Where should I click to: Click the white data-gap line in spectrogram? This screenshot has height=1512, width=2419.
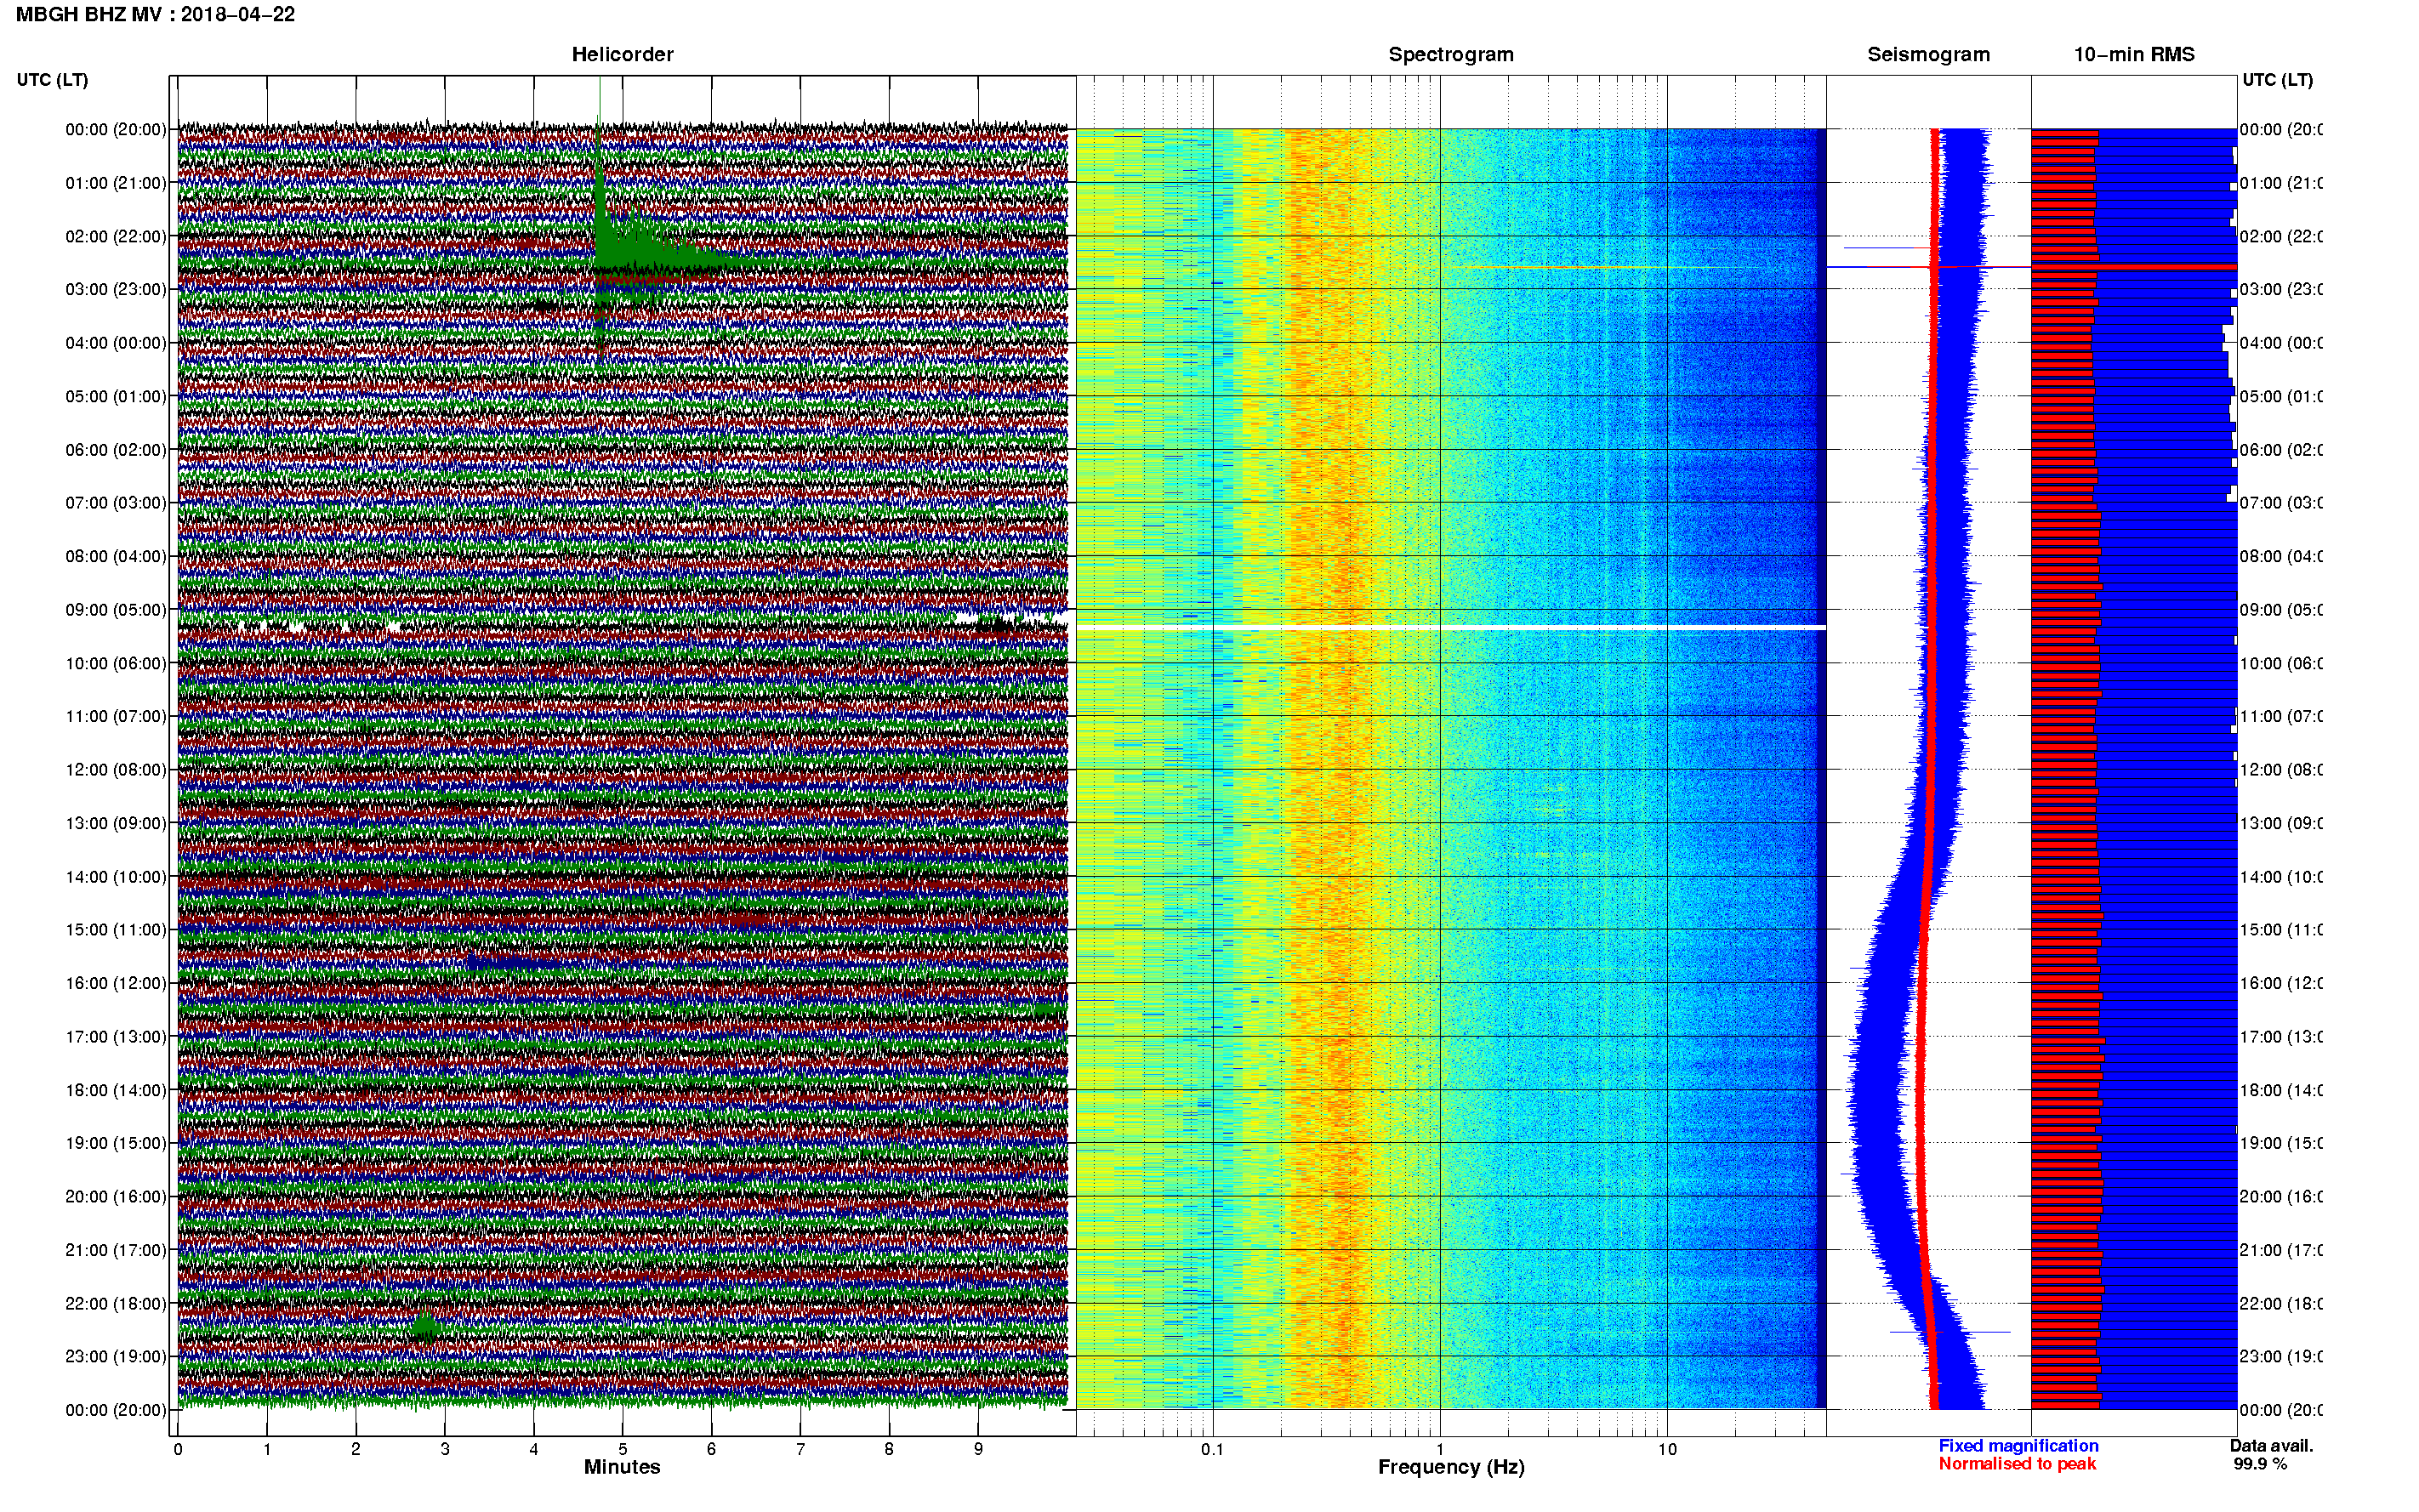(x=1451, y=627)
